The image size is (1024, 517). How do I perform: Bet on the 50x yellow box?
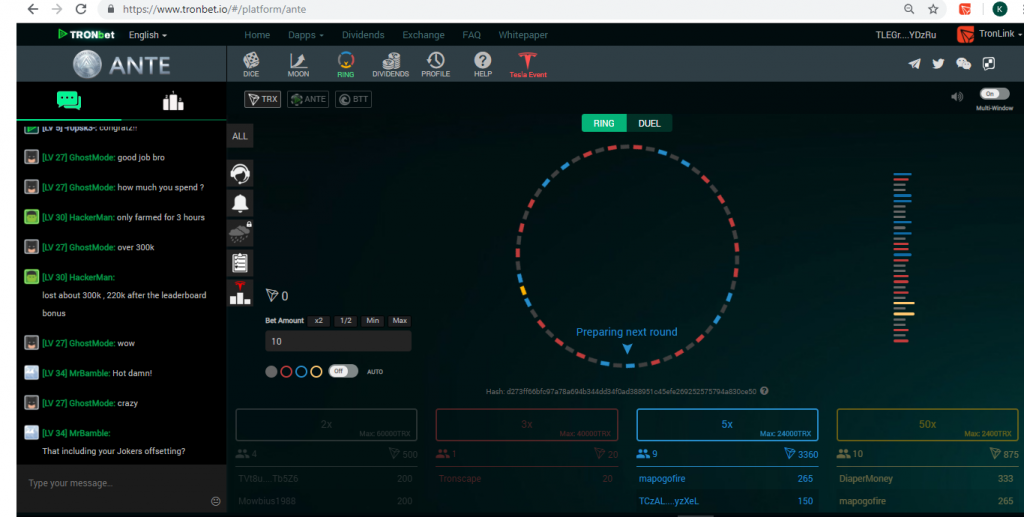[x=927, y=425]
